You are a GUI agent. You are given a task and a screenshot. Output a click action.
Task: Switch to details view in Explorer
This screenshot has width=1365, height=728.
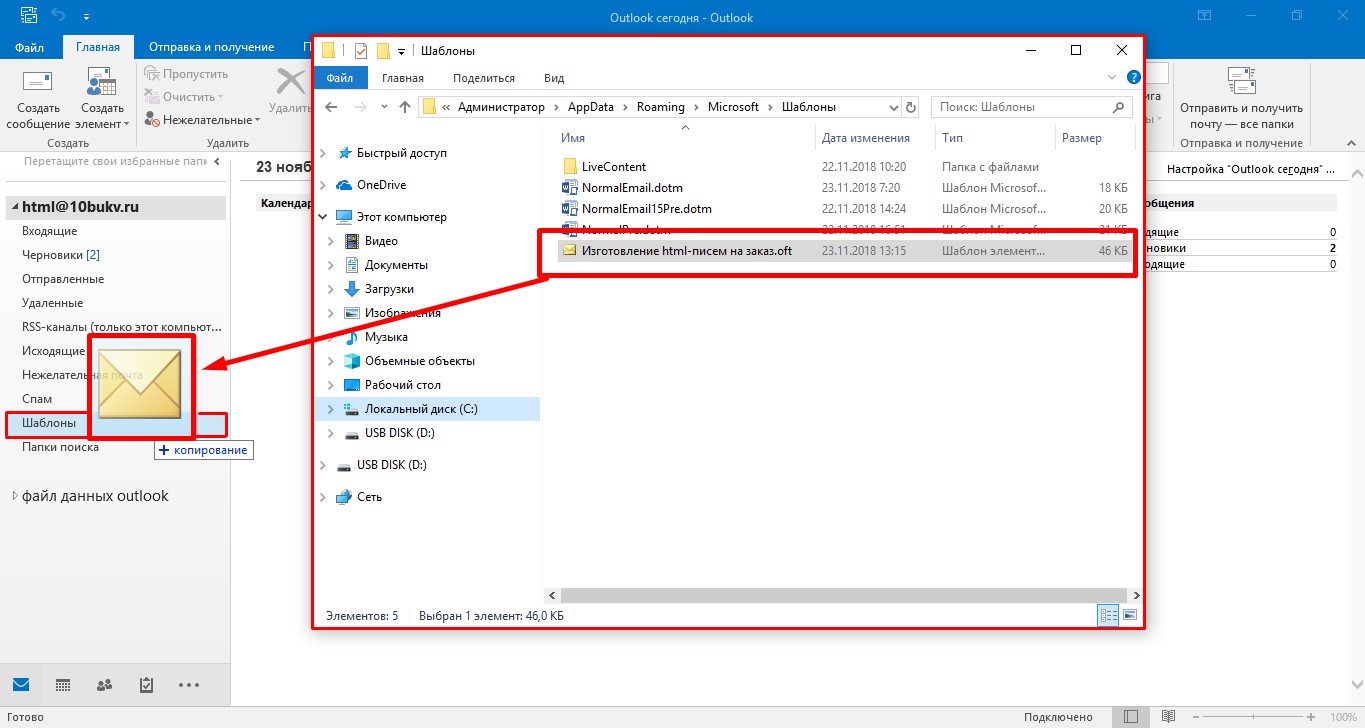(1108, 616)
